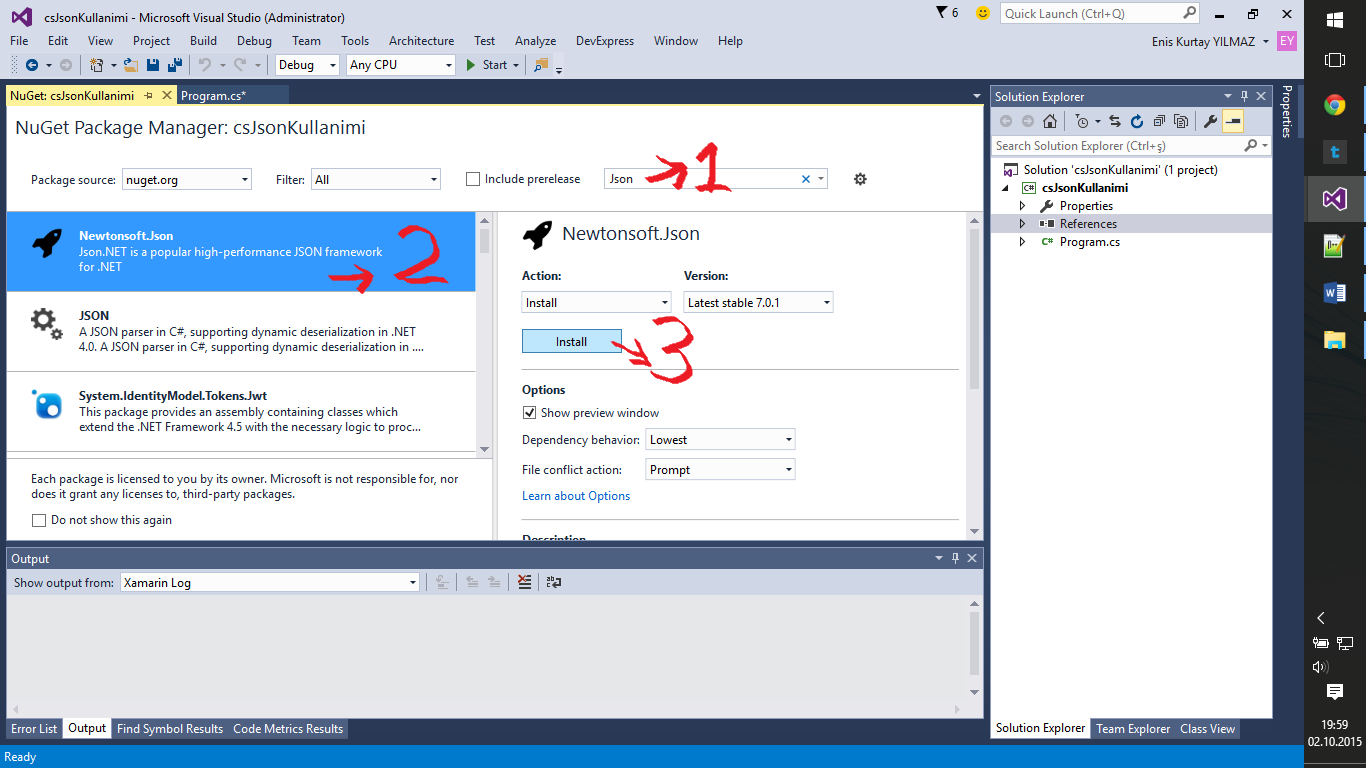Image resolution: width=1366 pixels, height=768 pixels.
Task: Click the Solution Explorer Home icon
Action: pos(1050,121)
